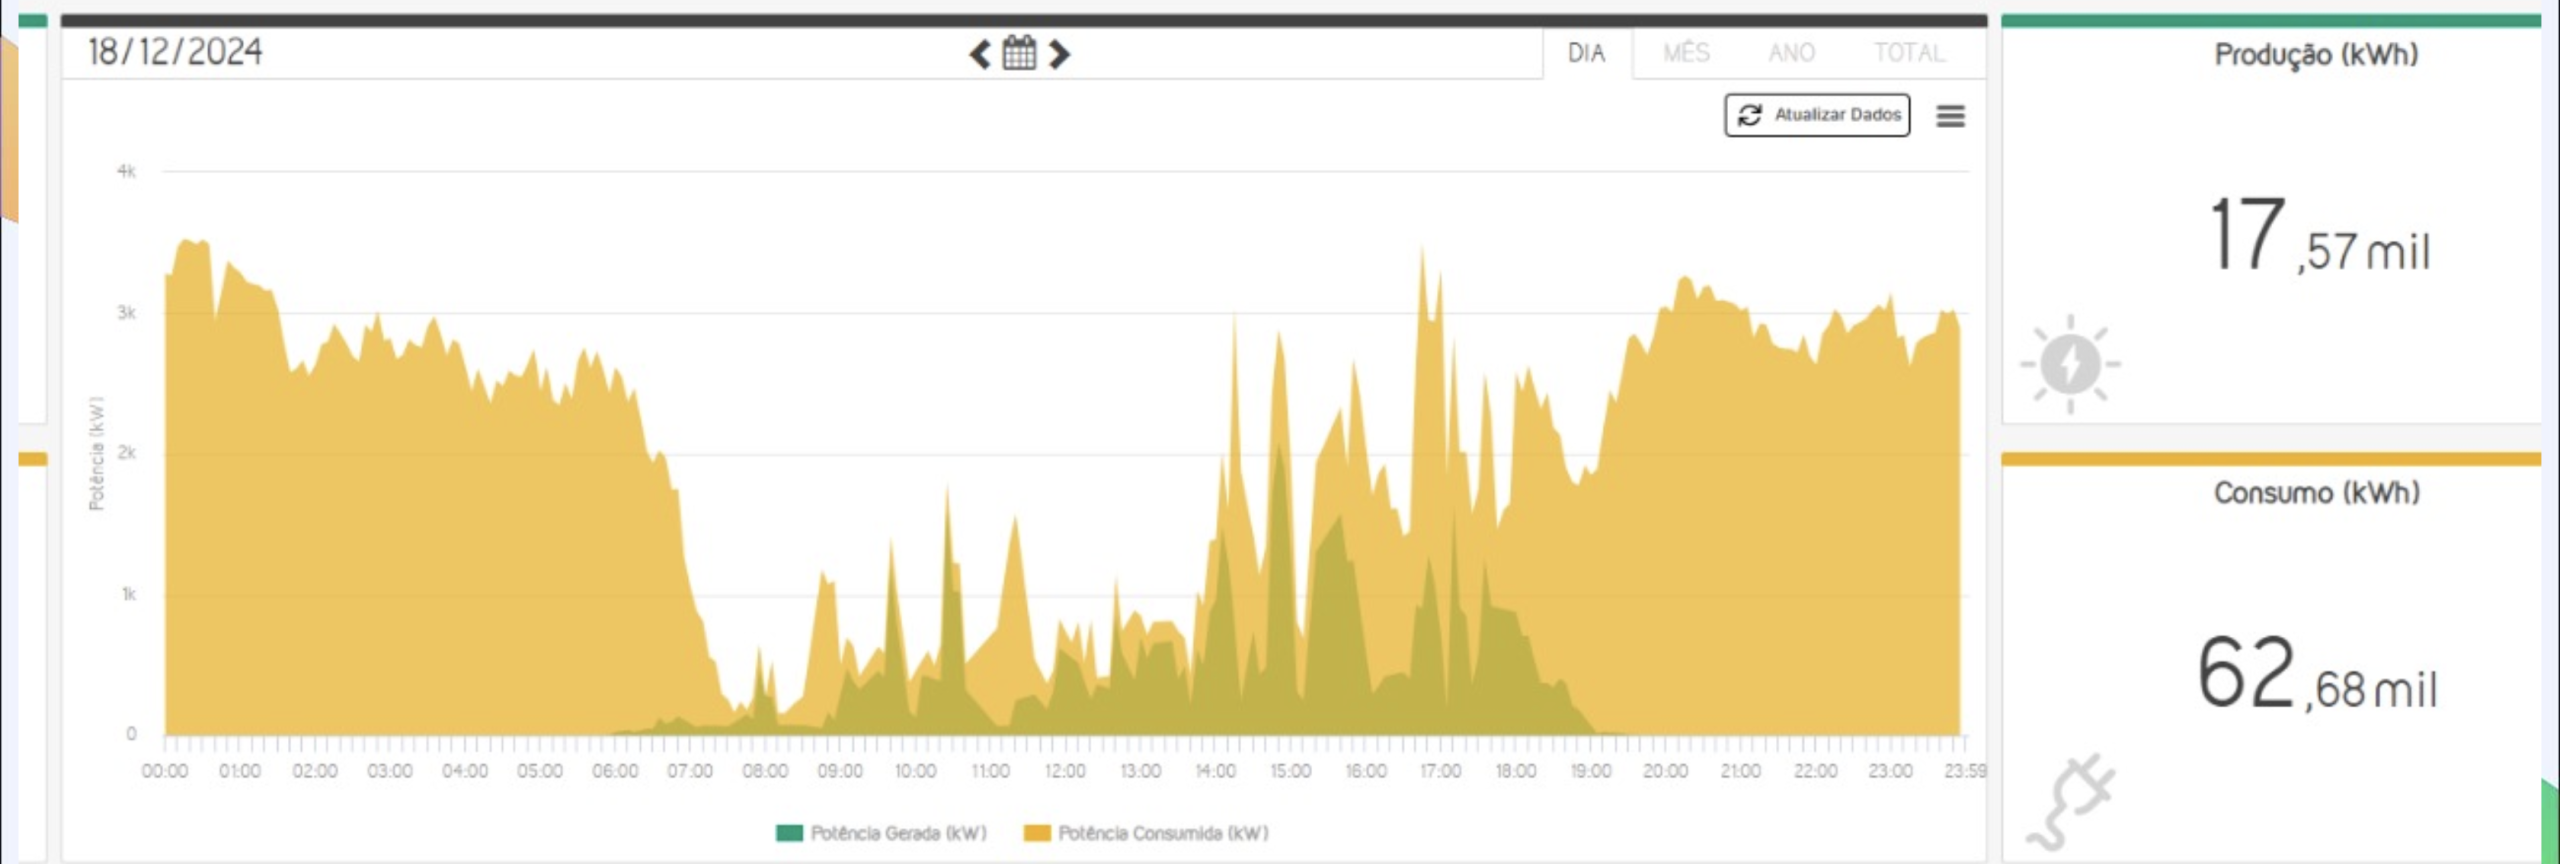
Task: Click the 12:00 label on time axis
Action: point(1065,771)
